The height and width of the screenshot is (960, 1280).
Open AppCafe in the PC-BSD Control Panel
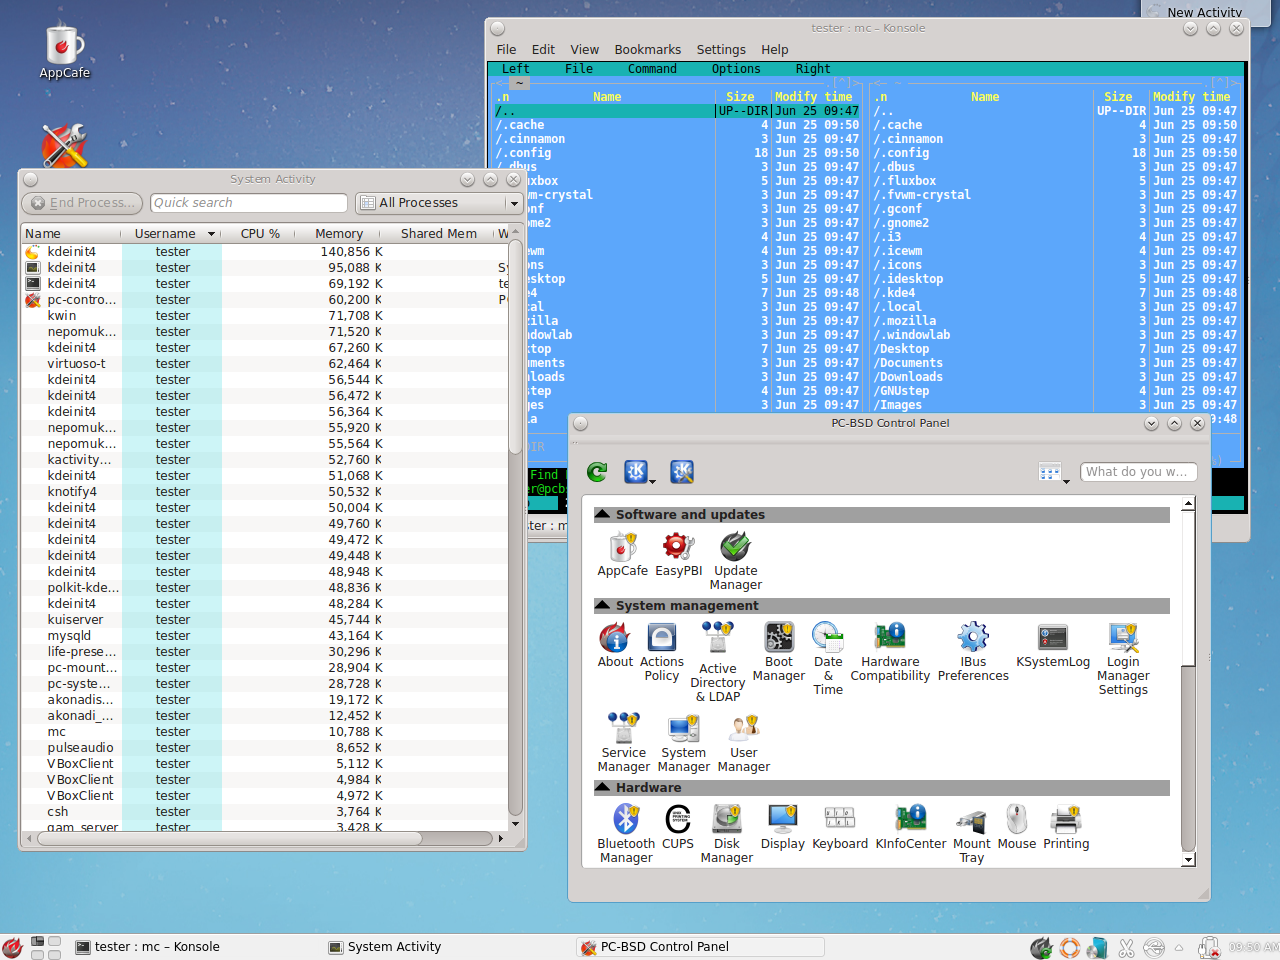pyautogui.click(x=623, y=555)
